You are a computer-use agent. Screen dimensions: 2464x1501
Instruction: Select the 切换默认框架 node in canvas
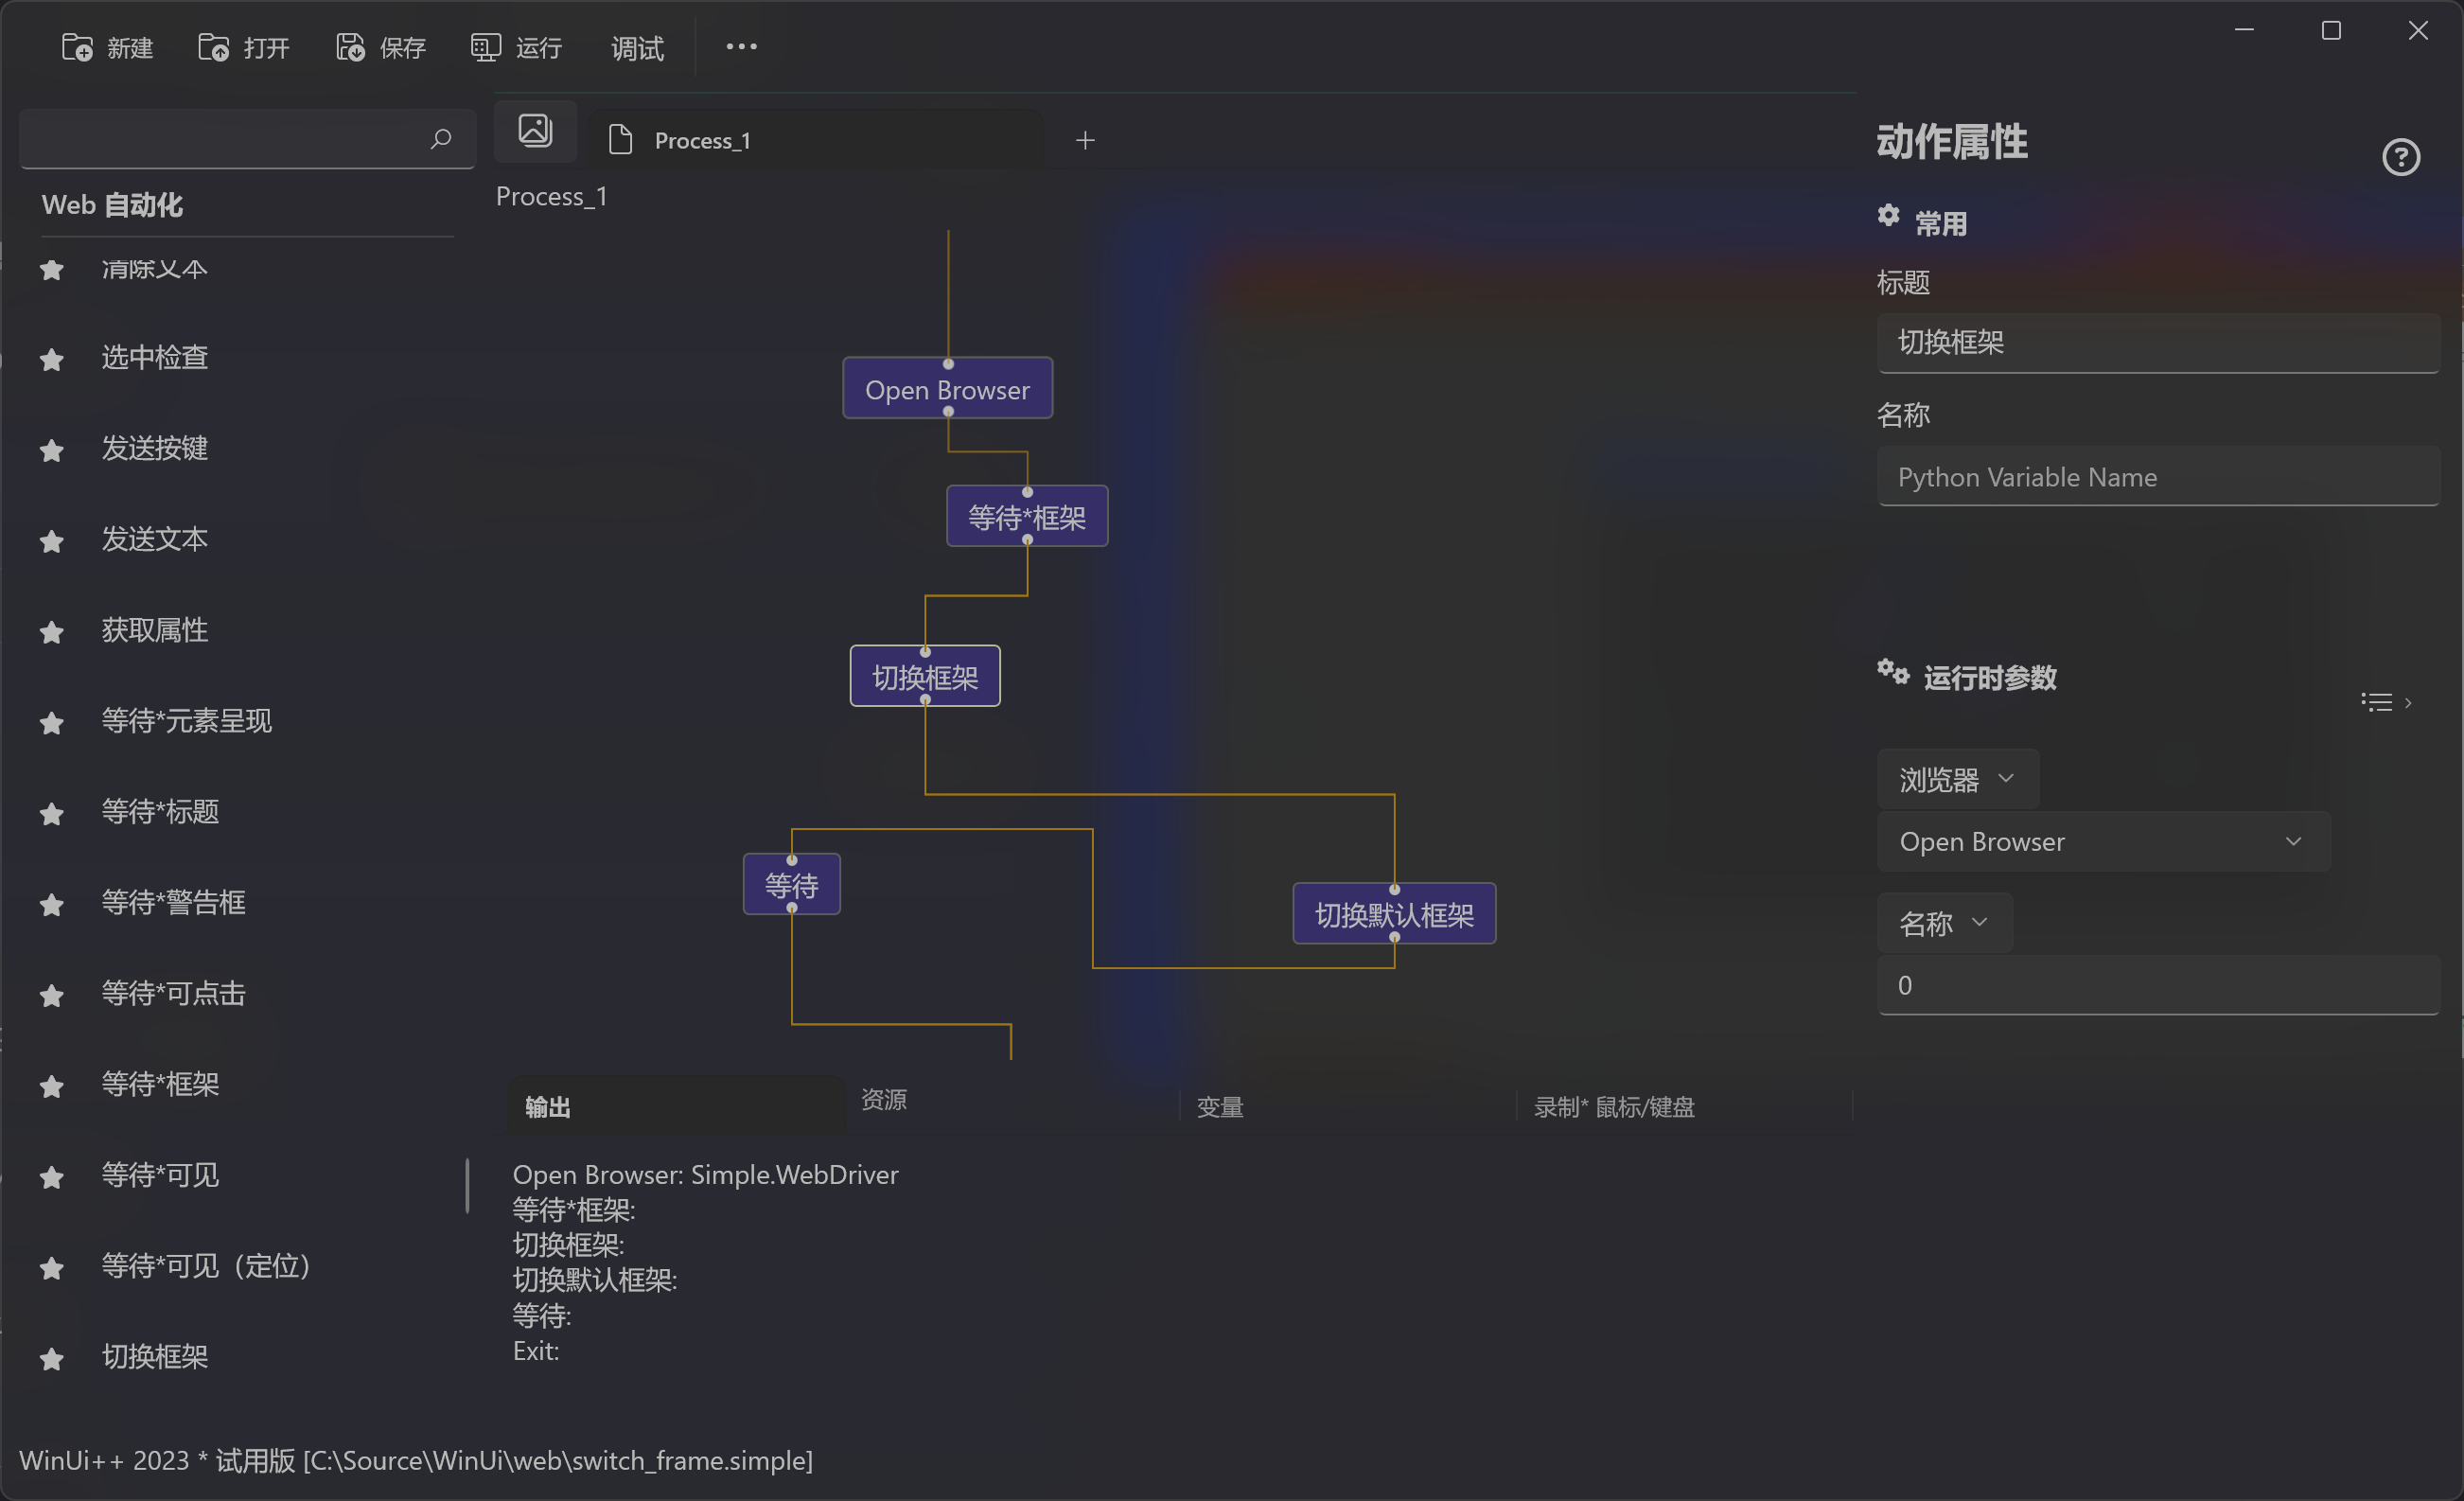pos(1394,914)
